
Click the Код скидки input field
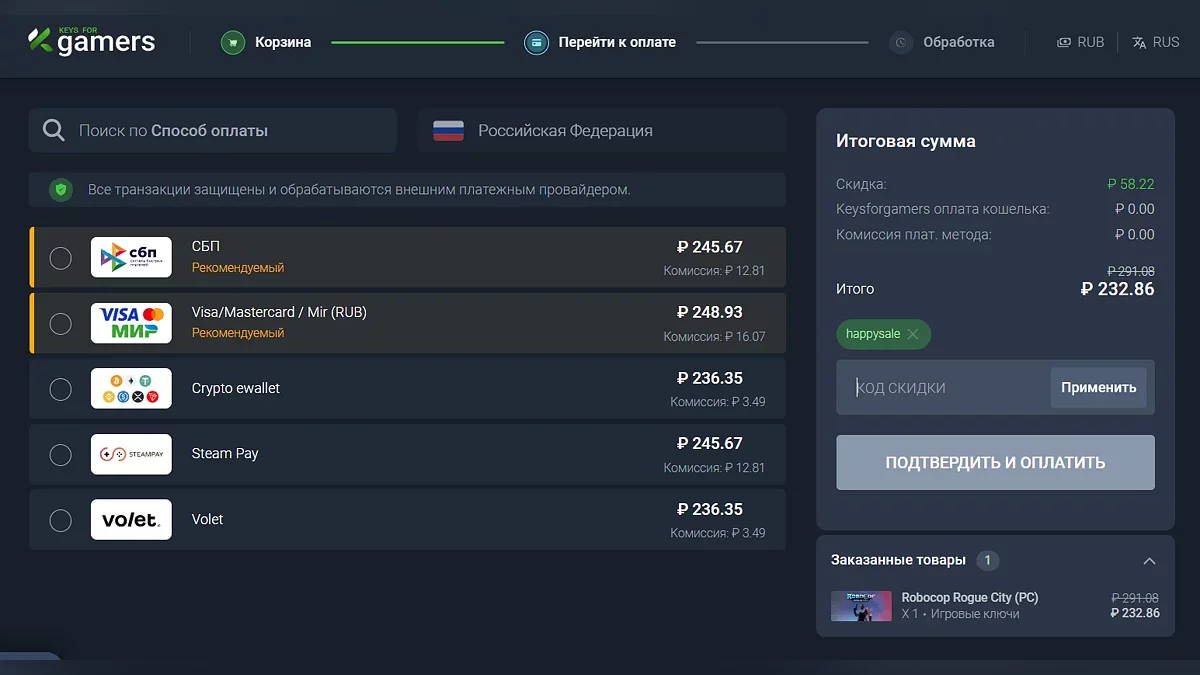(x=945, y=388)
